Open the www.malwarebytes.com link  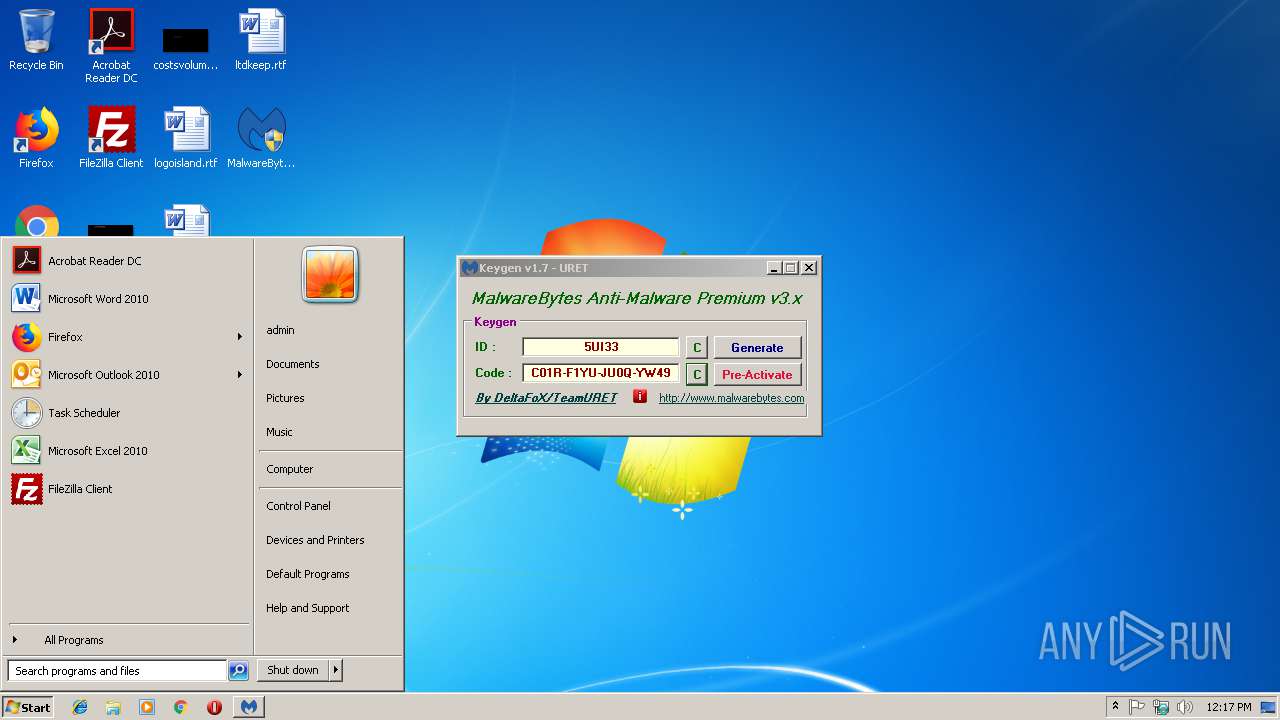731,398
